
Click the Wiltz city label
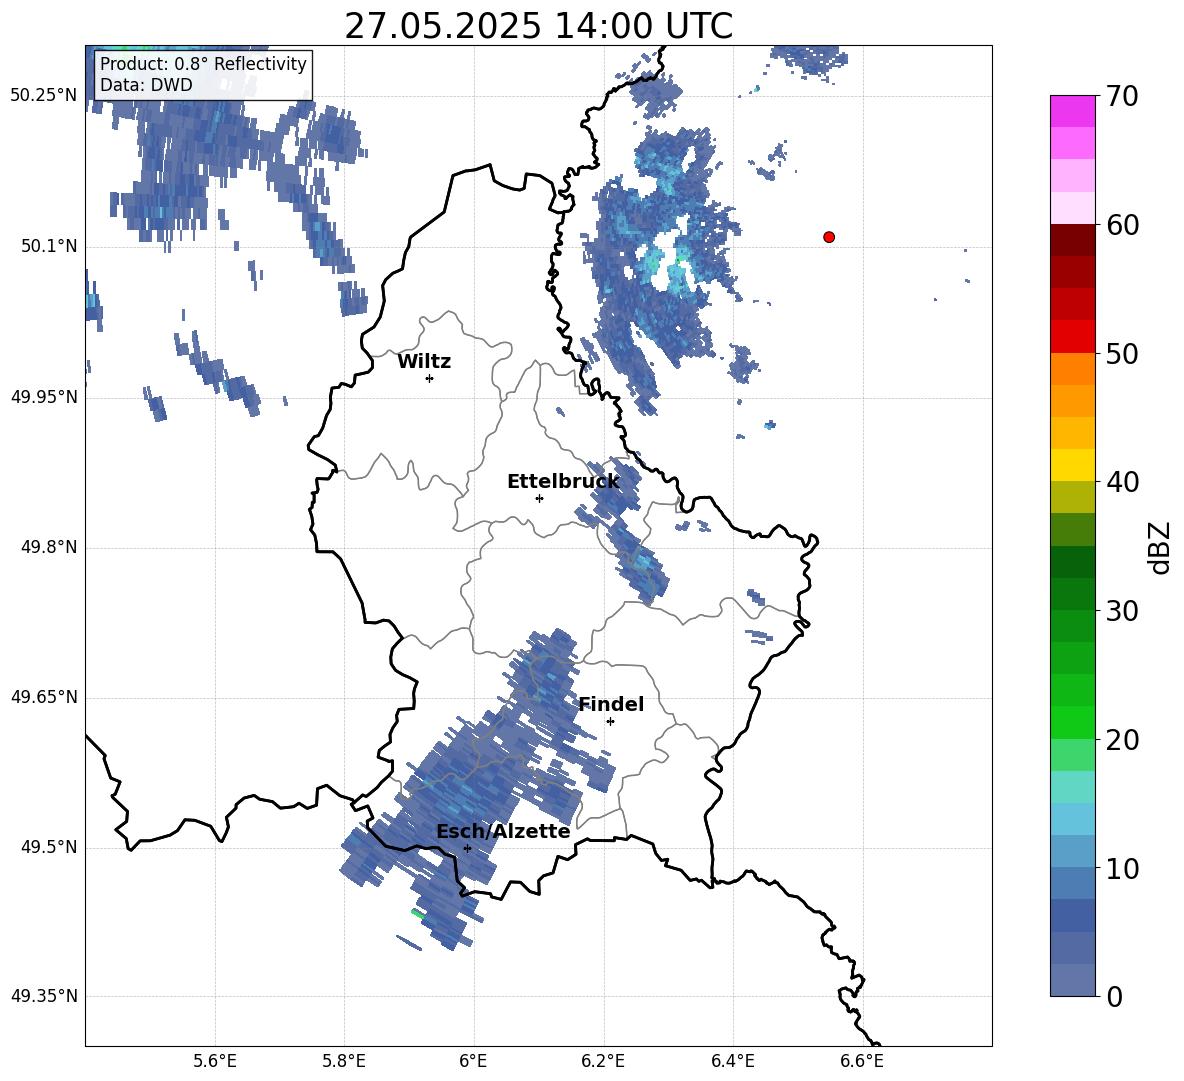click(424, 362)
